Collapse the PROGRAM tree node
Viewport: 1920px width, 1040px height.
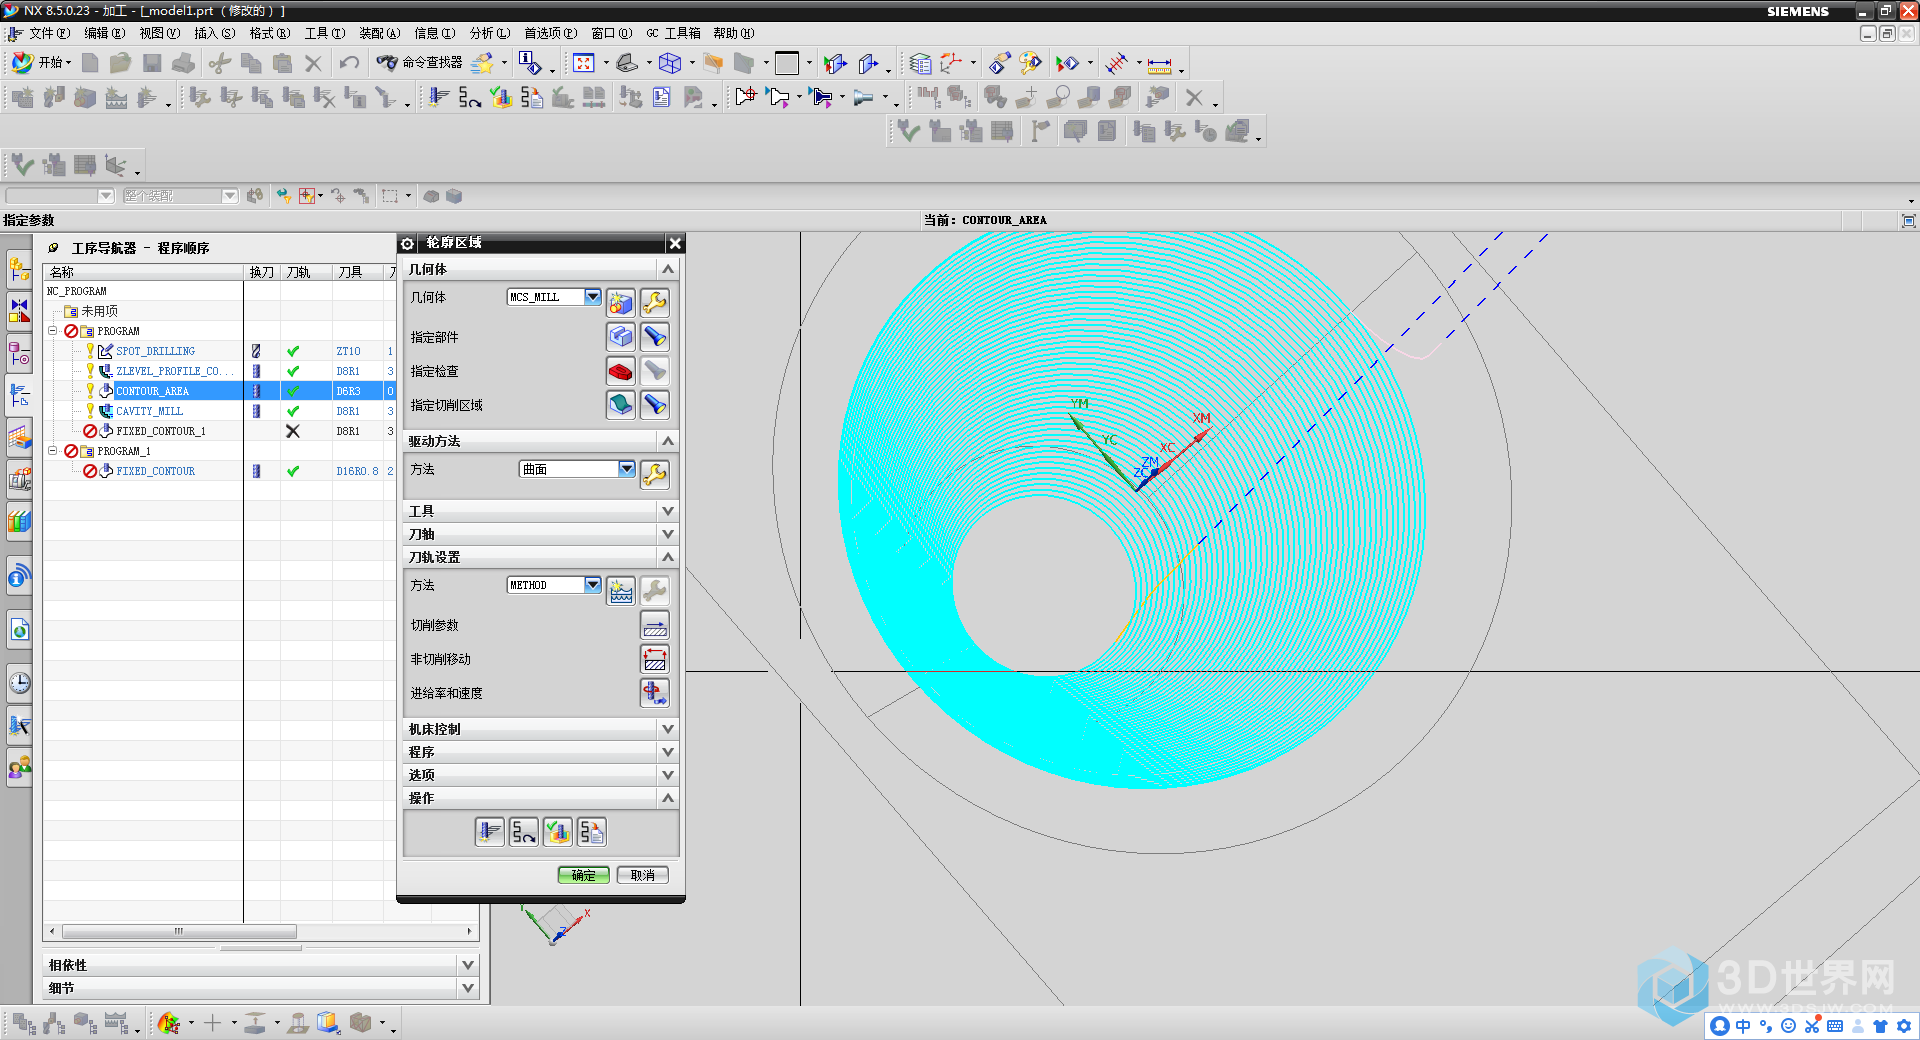[53, 331]
